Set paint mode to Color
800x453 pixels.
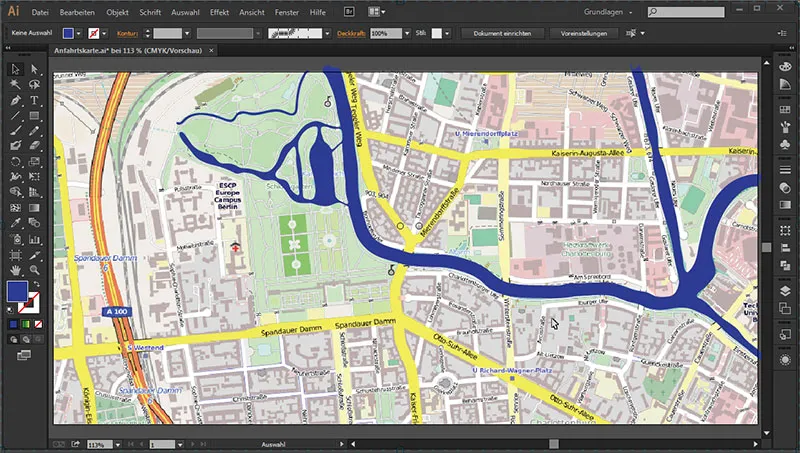13,324
